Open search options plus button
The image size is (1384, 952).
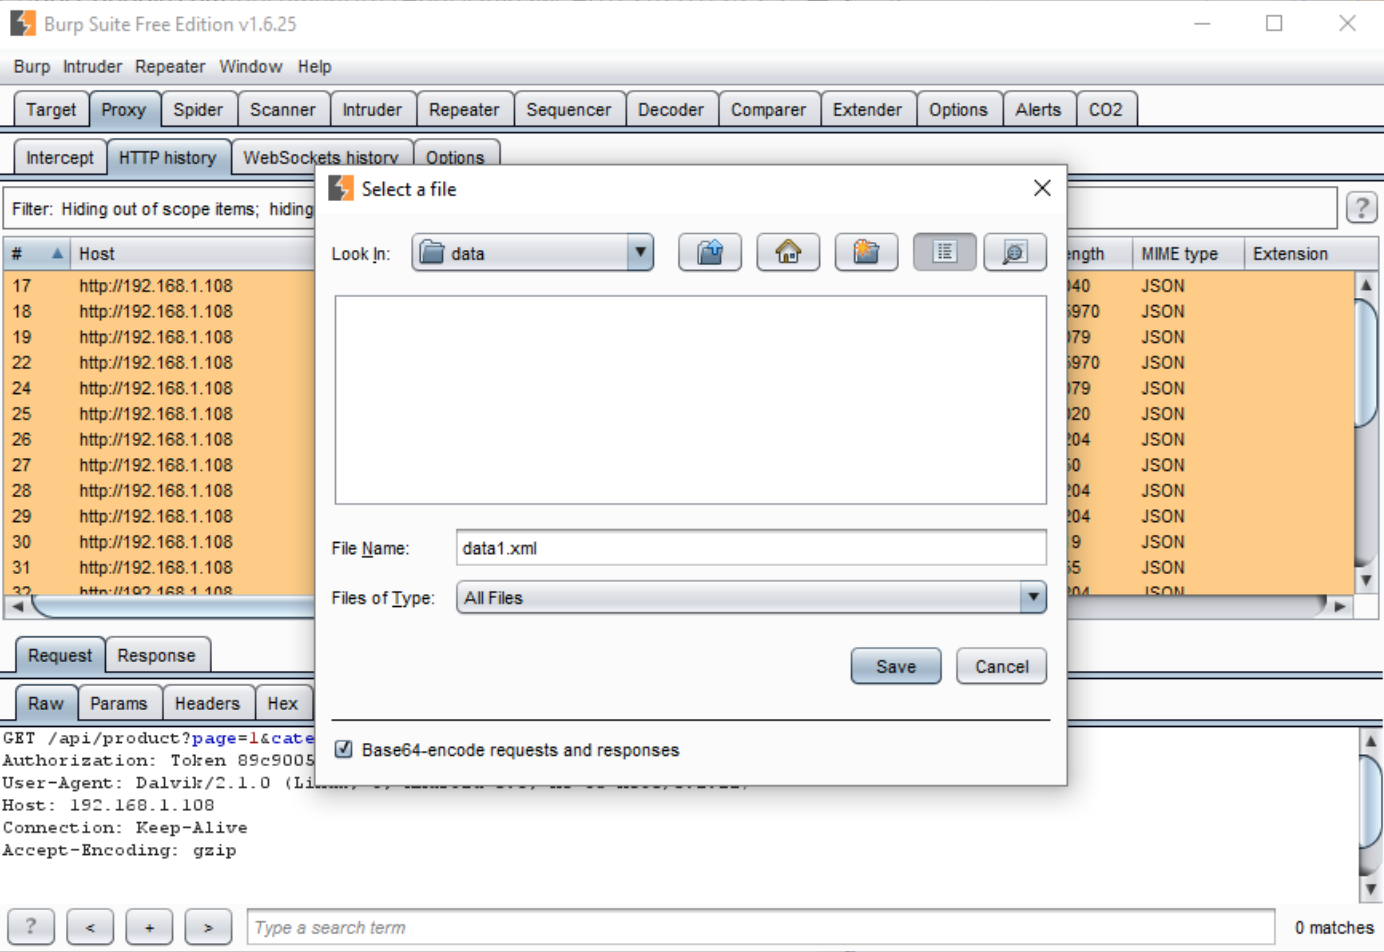pos(149,927)
